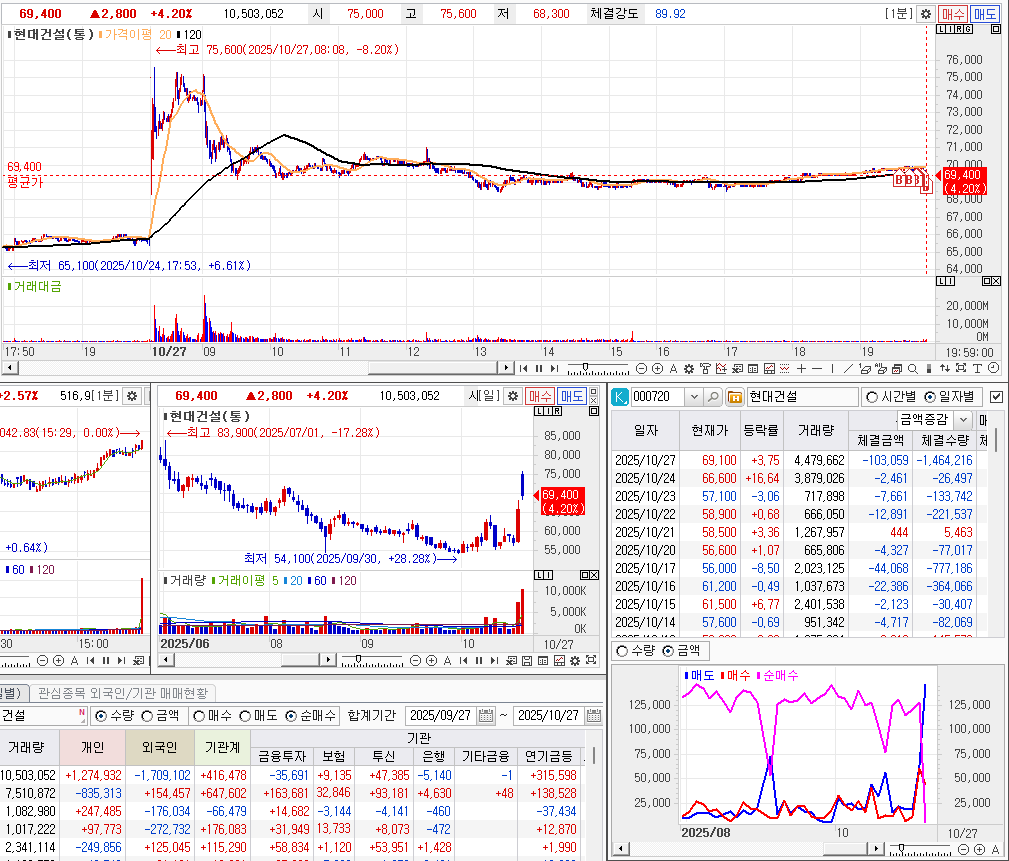This screenshot has width=1009, height=861.
Task: Select 수량 radio in investor trading panel
Action: 101,716
